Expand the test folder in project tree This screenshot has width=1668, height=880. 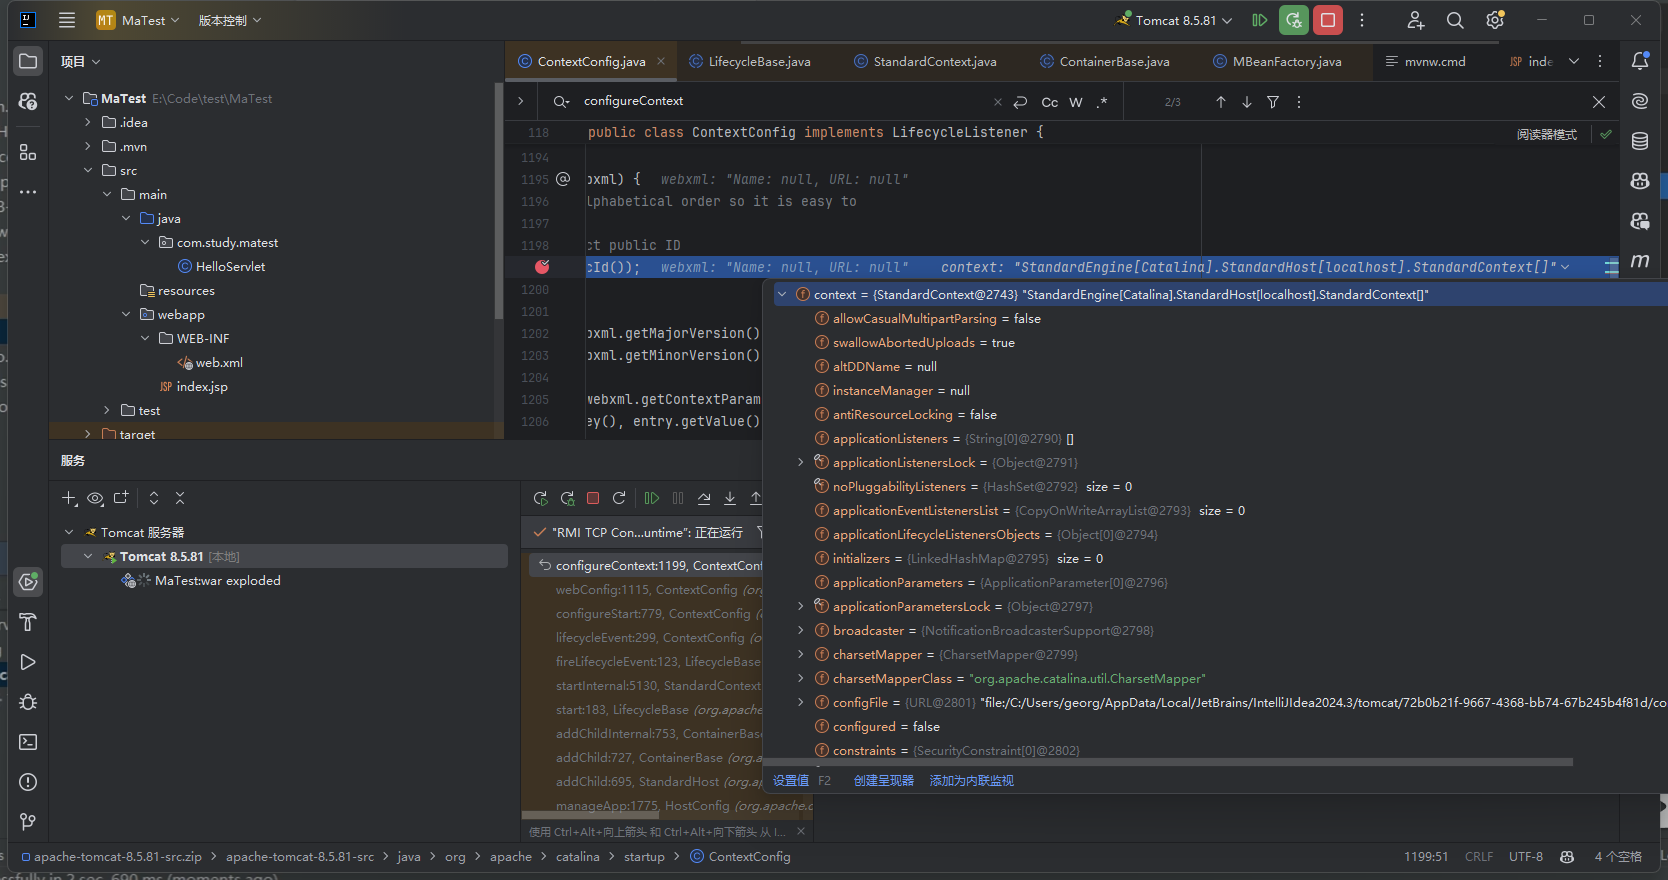click(x=107, y=410)
